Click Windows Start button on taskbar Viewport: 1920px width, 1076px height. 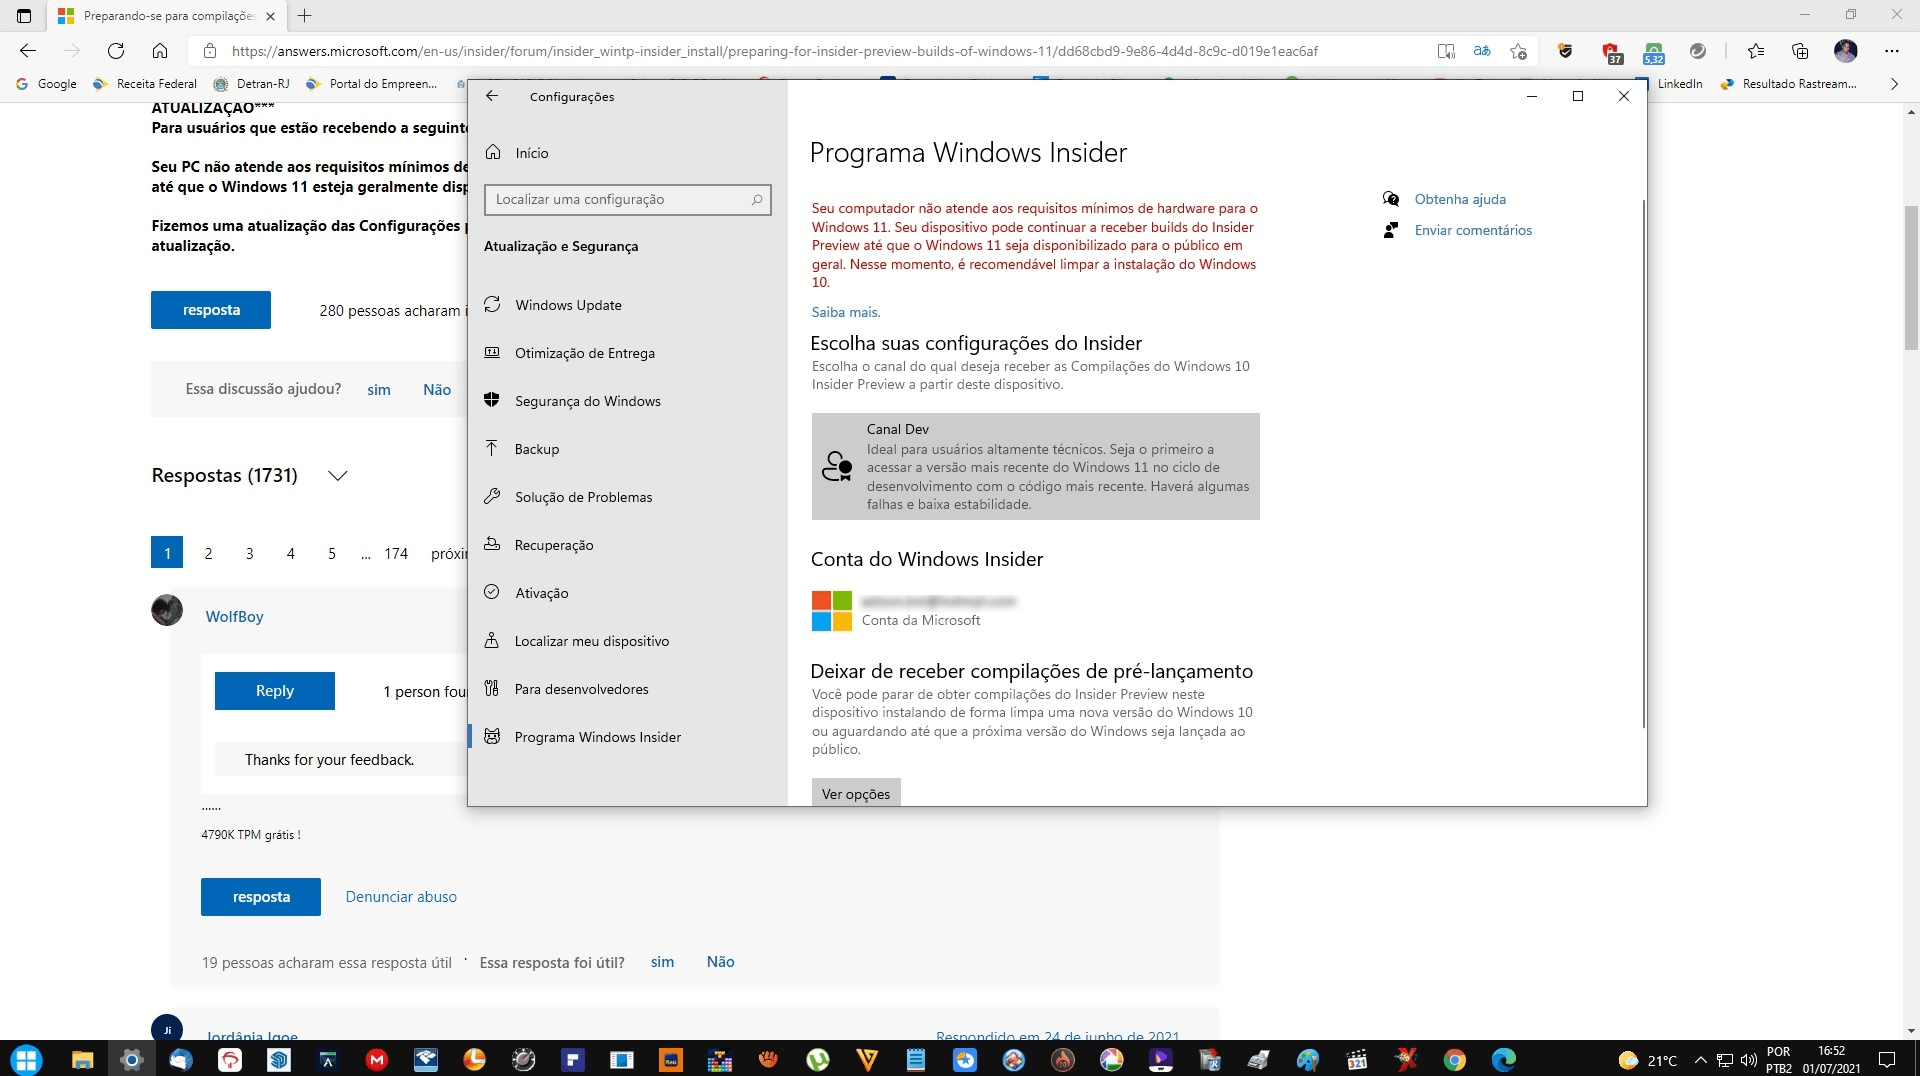(x=27, y=1059)
